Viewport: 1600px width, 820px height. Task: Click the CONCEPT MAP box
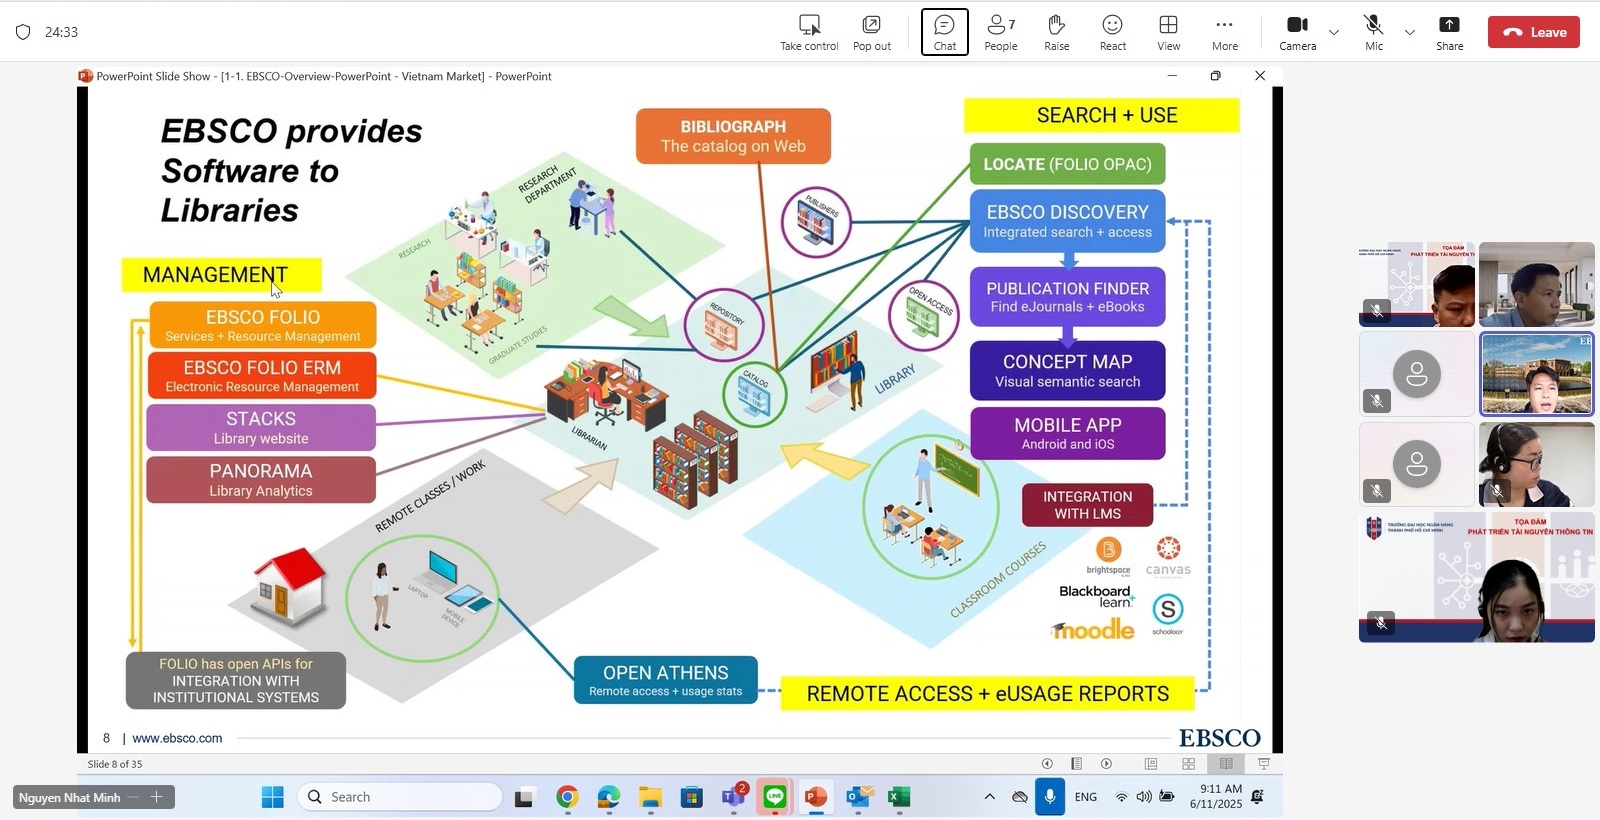[1067, 370]
